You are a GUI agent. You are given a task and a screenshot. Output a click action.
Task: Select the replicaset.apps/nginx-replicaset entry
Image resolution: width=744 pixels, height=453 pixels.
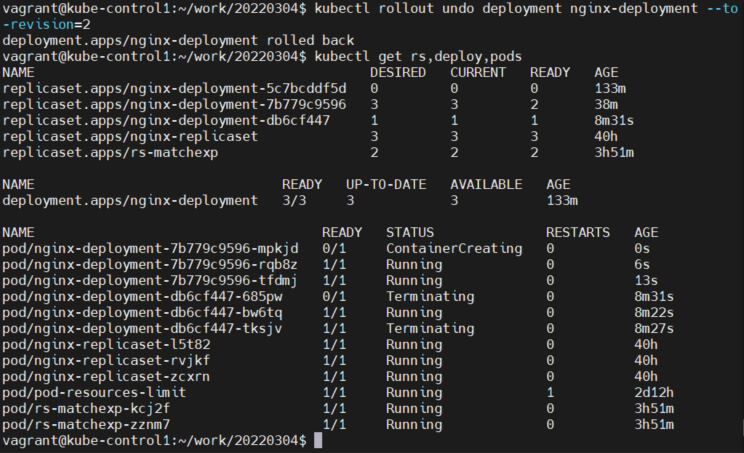point(130,137)
